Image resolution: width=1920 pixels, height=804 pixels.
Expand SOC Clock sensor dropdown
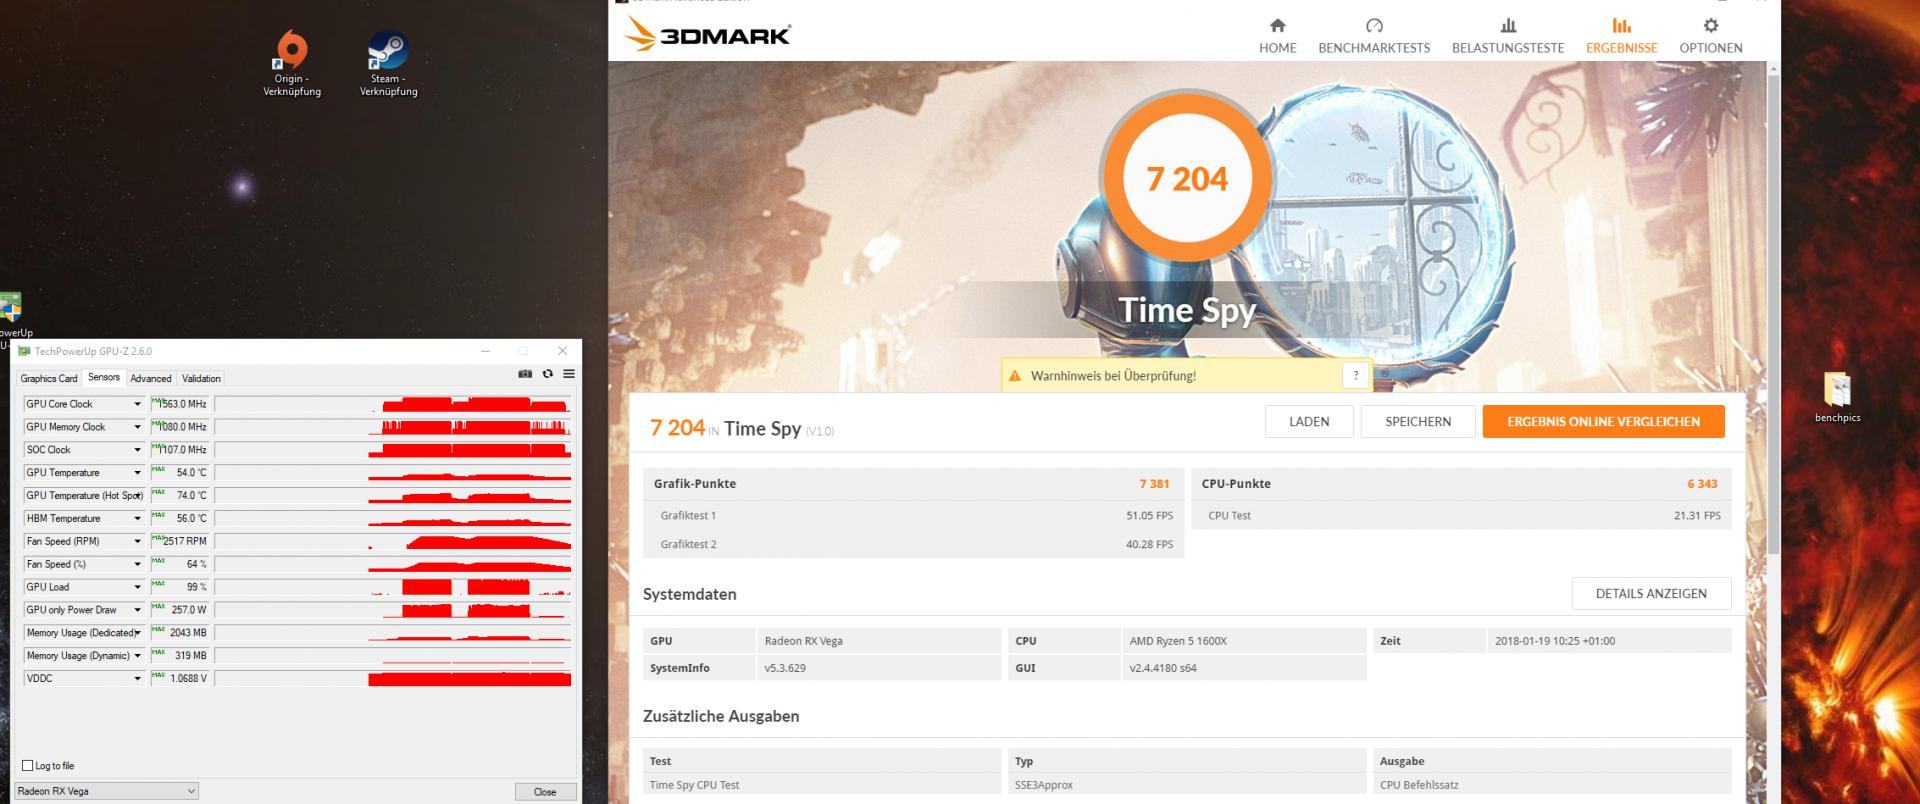[x=138, y=450]
